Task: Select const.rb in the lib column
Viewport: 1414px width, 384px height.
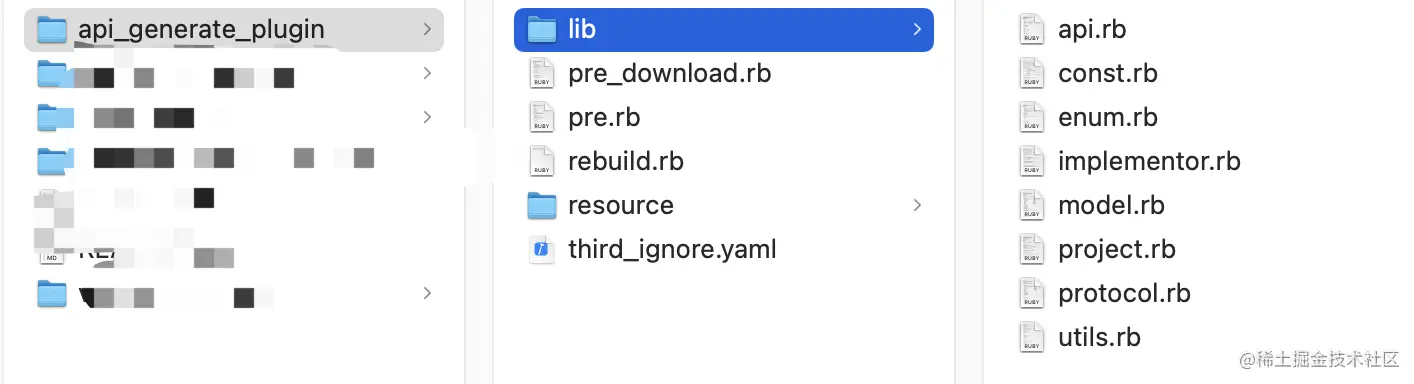Action: (1108, 74)
